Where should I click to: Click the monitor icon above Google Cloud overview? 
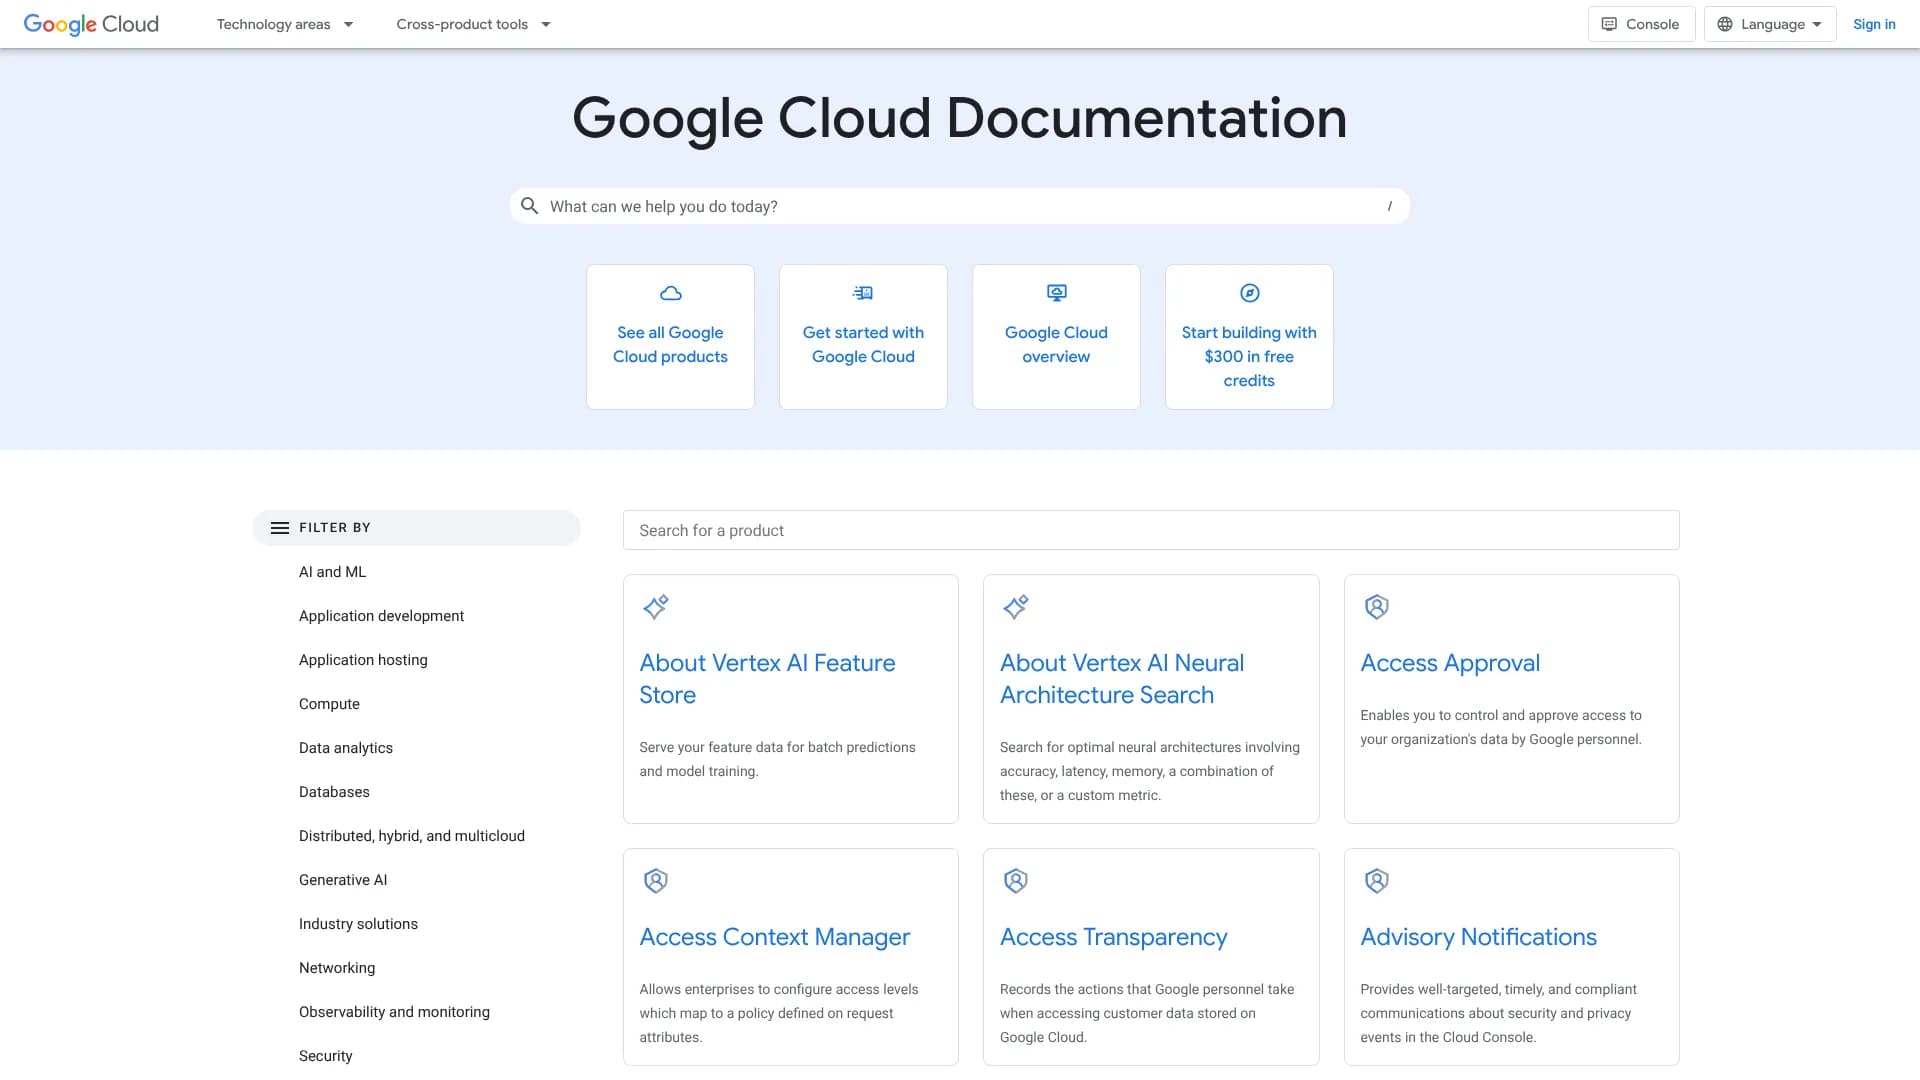pos(1056,293)
